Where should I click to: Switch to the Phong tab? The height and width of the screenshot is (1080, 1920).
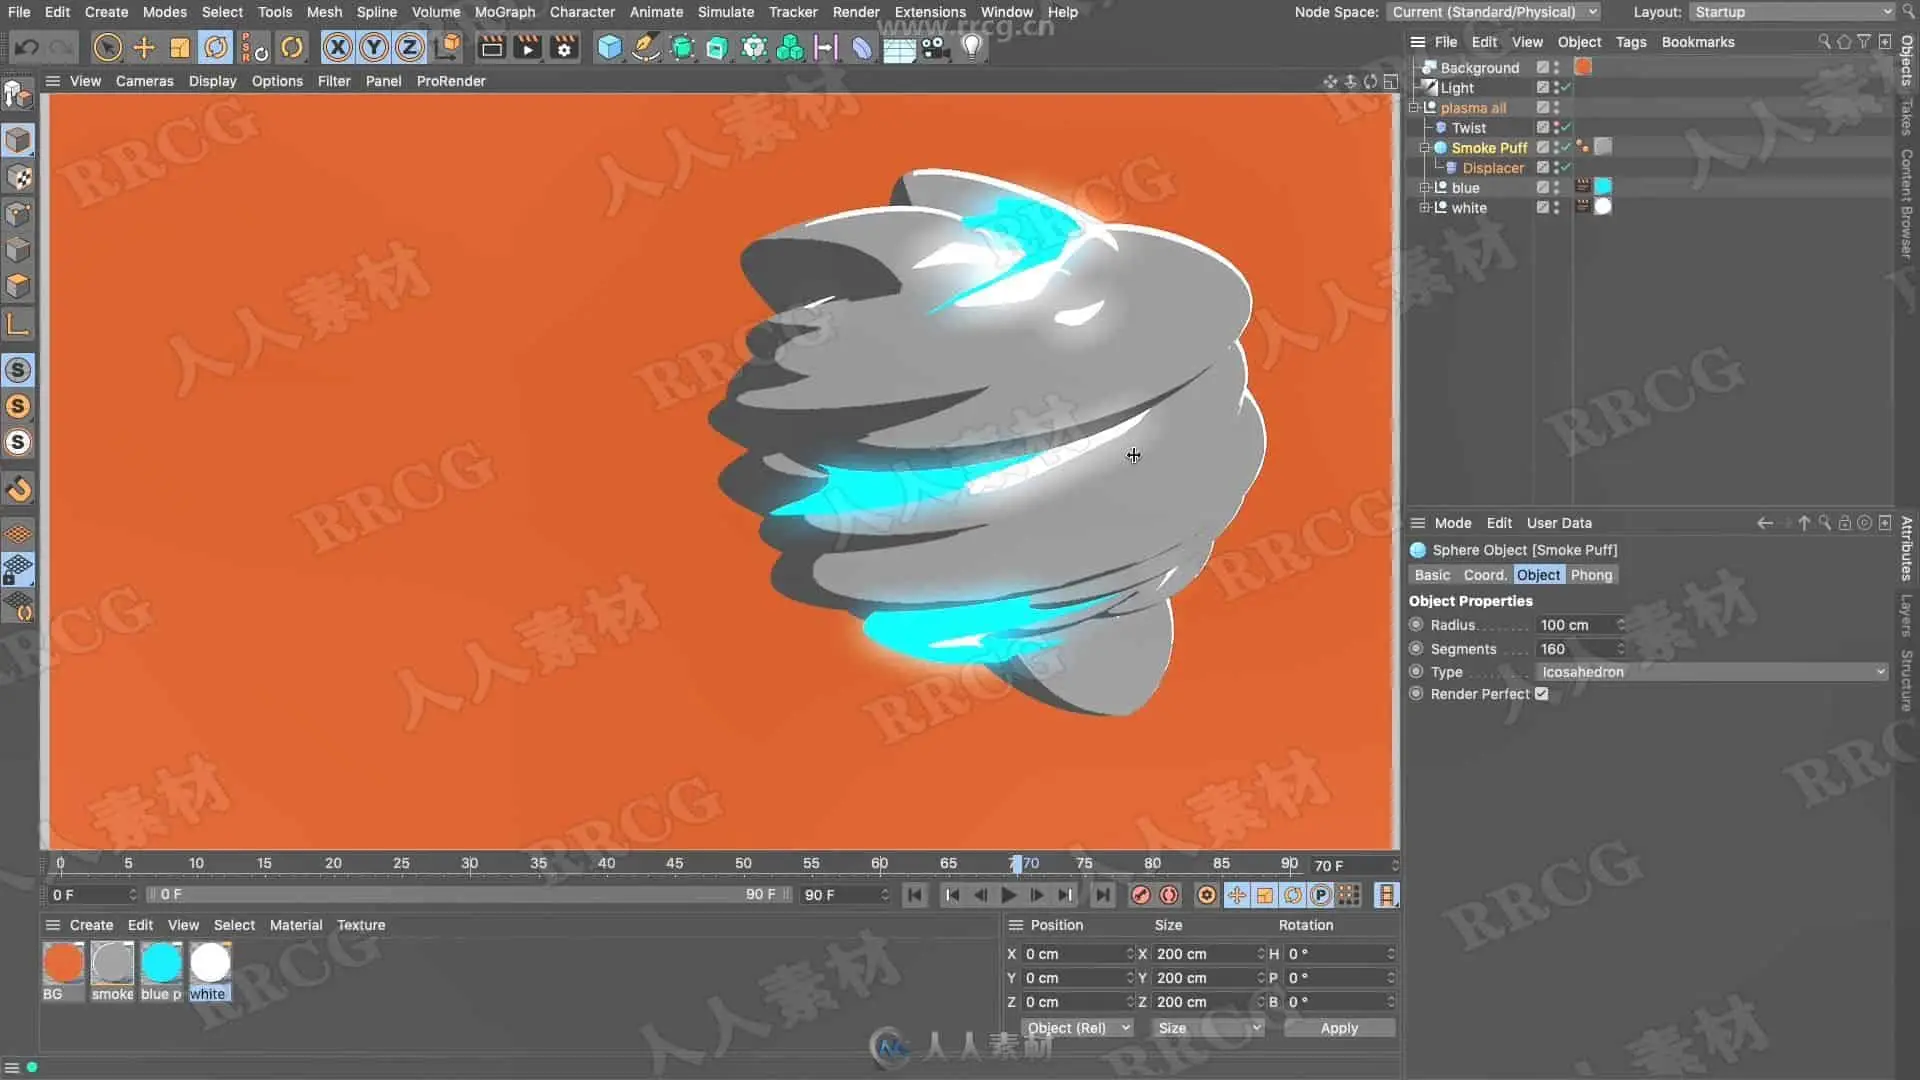pos(1591,575)
